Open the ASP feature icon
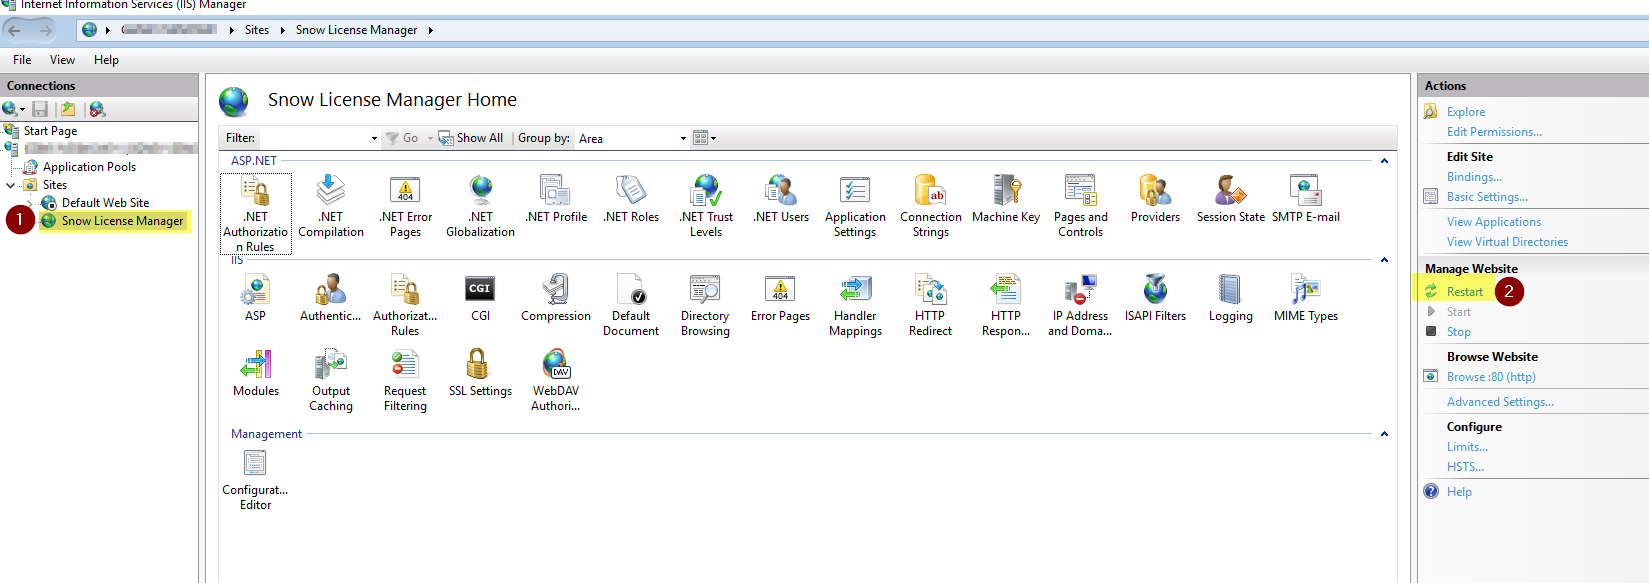This screenshot has height=583, width=1649. (256, 298)
